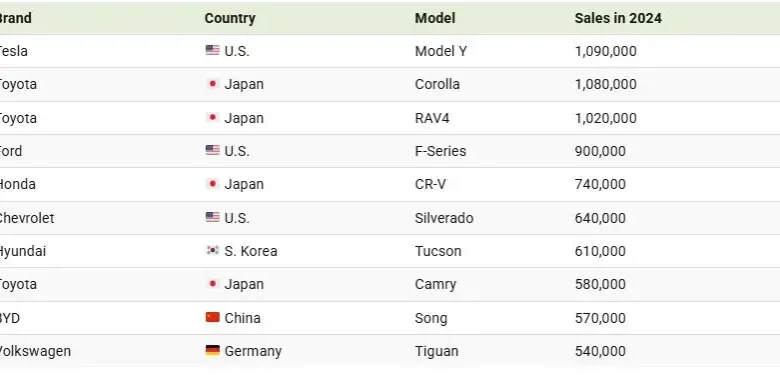Click the Germany flag in the Volkswagen row
Screen dimensions: 780x375
click(x=212, y=350)
